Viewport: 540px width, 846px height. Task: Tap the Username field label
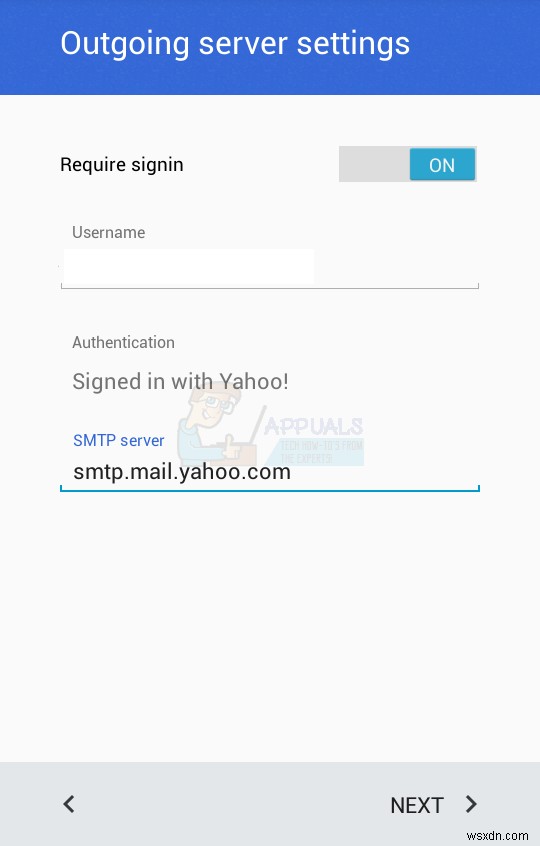point(108,233)
